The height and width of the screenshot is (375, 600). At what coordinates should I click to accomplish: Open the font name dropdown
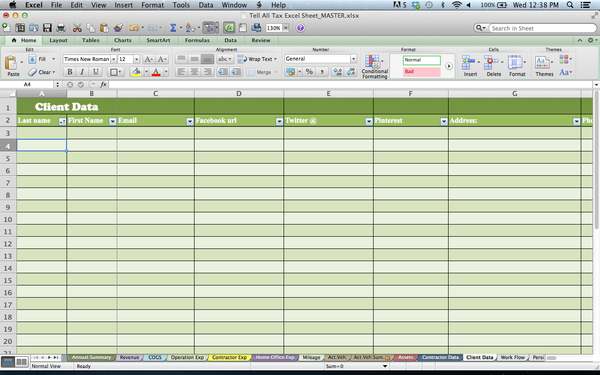[x=114, y=59]
